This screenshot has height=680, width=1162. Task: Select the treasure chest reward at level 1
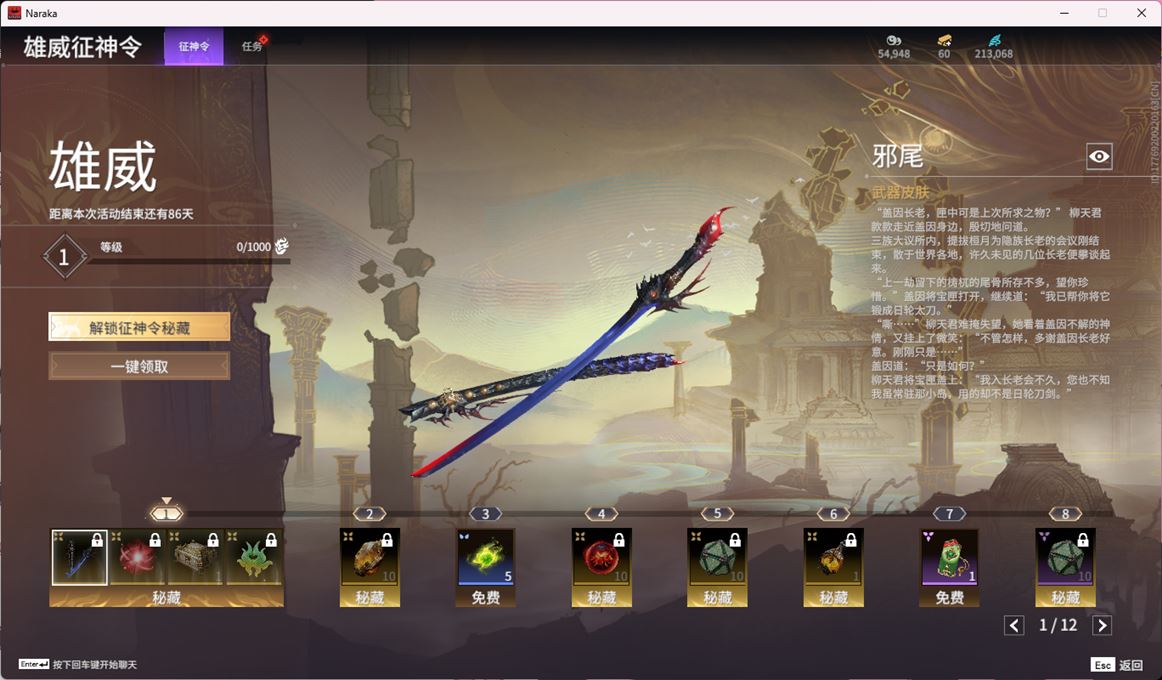pyautogui.click(x=195, y=557)
